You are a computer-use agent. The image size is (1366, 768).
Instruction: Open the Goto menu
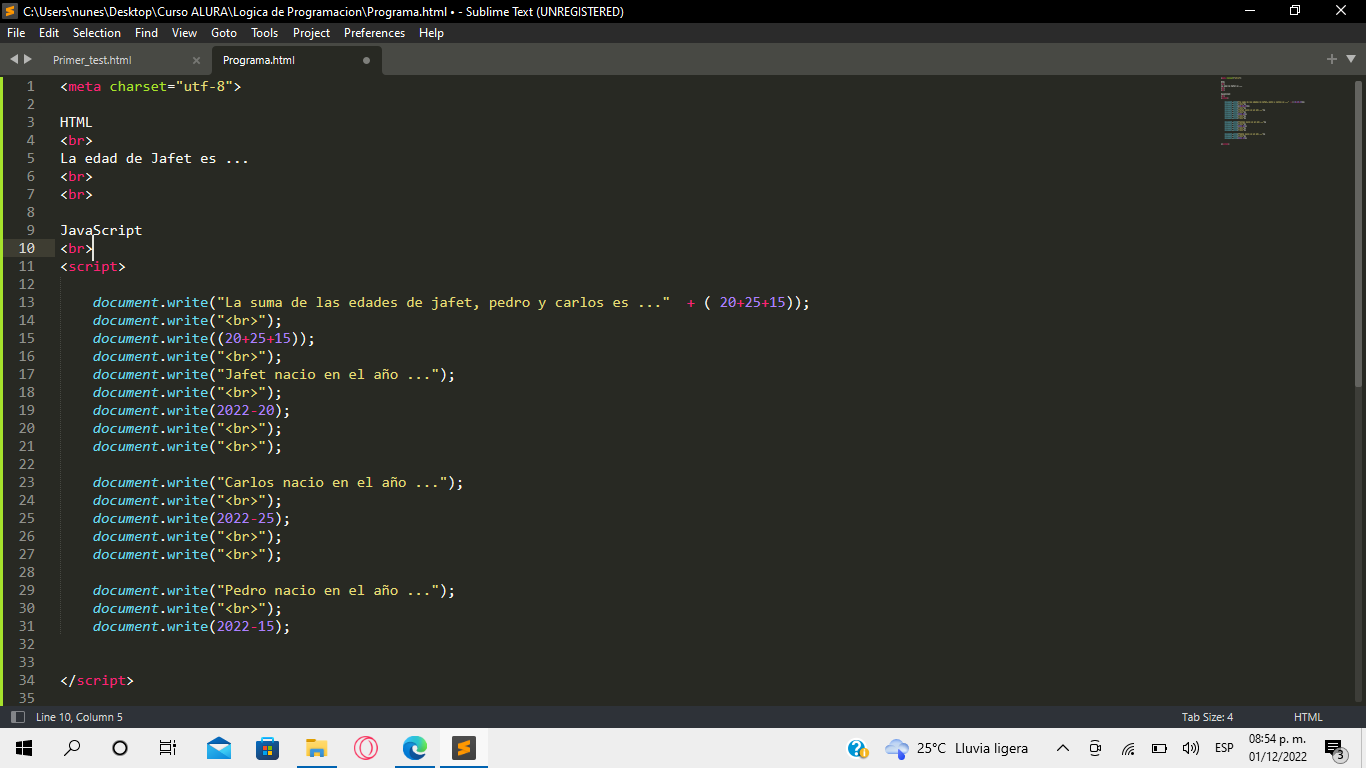point(224,33)
